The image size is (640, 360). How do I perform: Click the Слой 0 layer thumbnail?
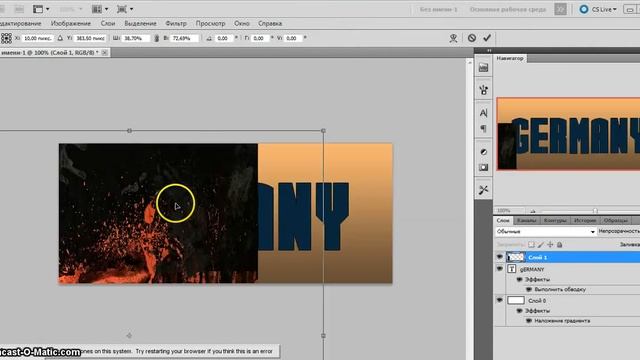click(516, 300)
